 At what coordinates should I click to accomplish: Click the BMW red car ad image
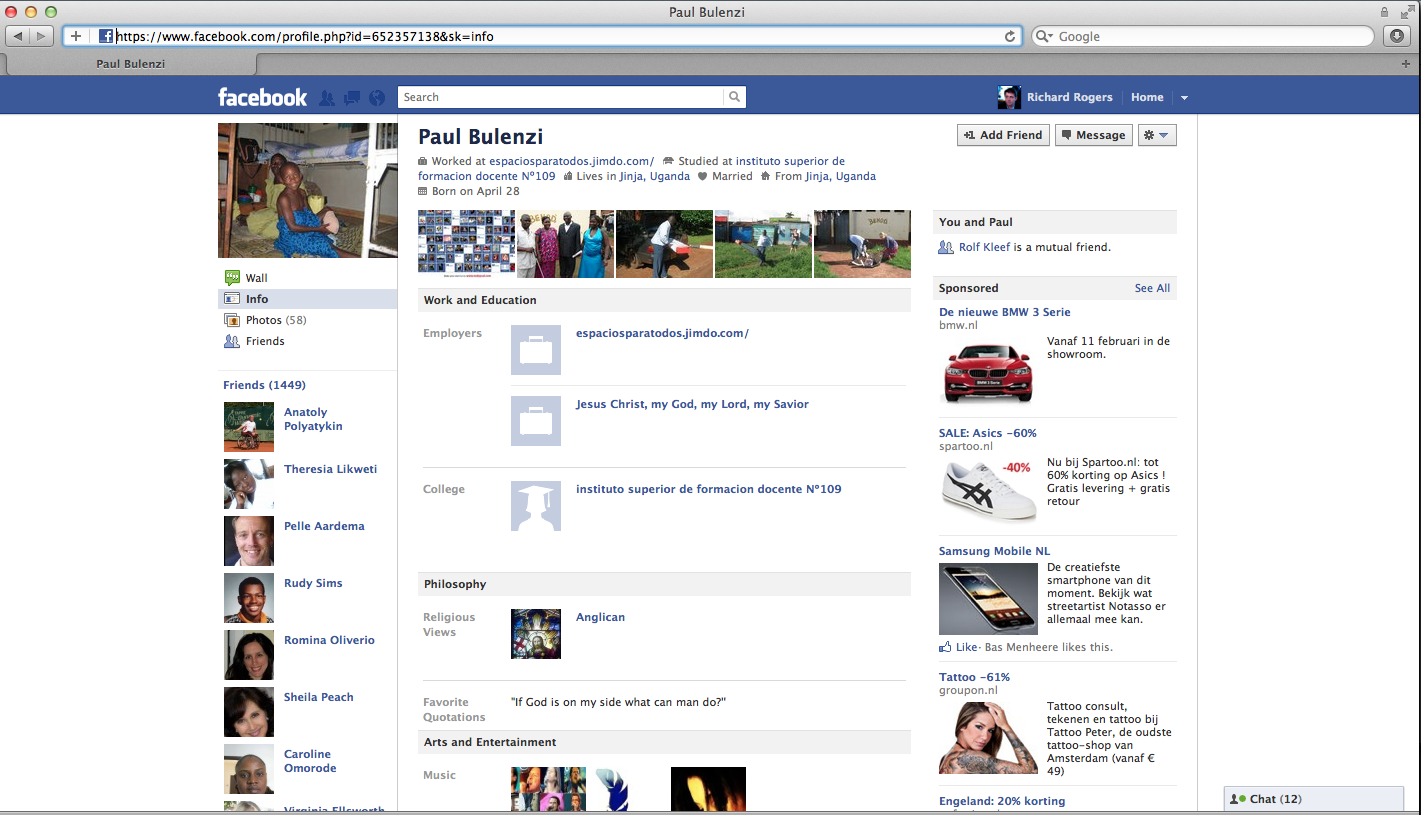point(988,371)
